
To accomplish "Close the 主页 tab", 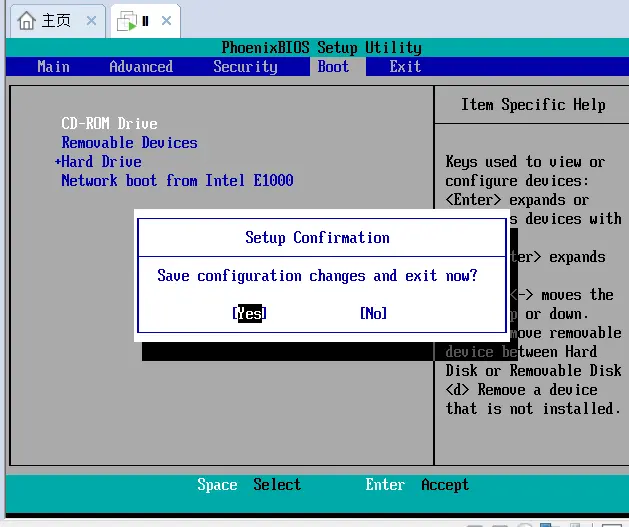I will [x=91, y=20].
